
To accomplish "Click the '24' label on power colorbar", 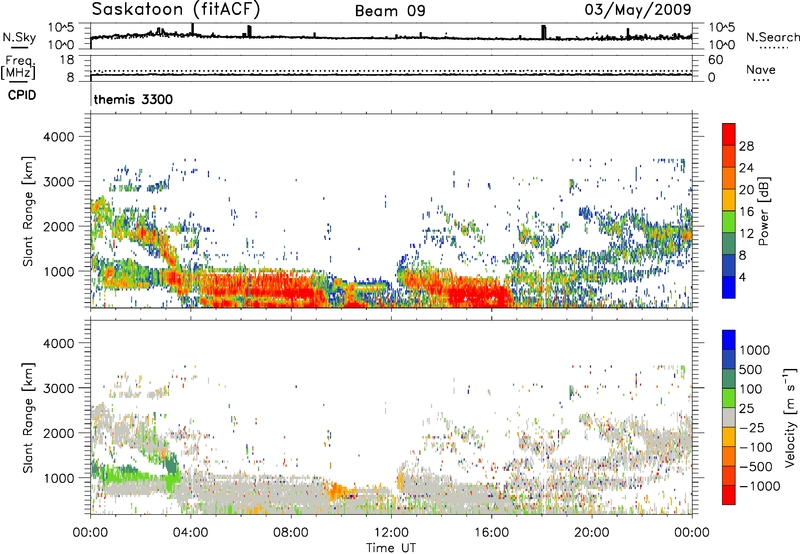I will pos(746,168).
